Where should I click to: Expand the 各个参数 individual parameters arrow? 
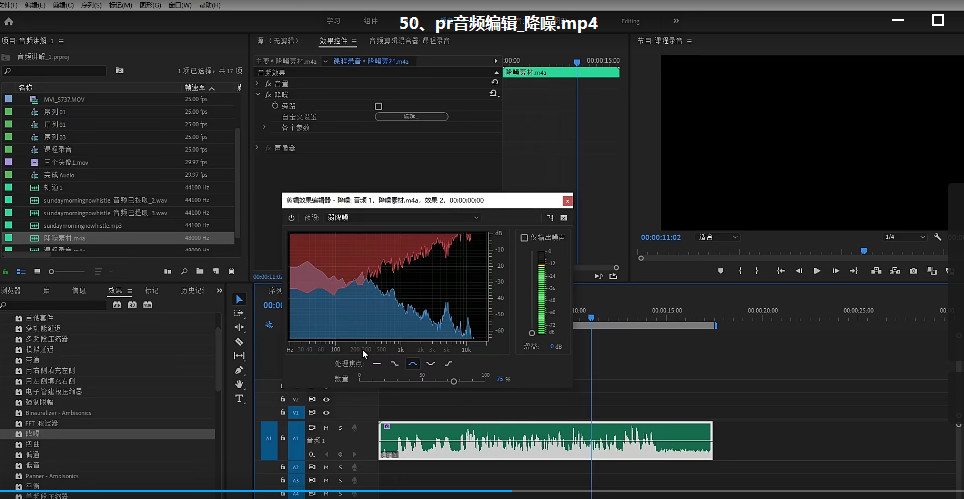coord(264,127)
